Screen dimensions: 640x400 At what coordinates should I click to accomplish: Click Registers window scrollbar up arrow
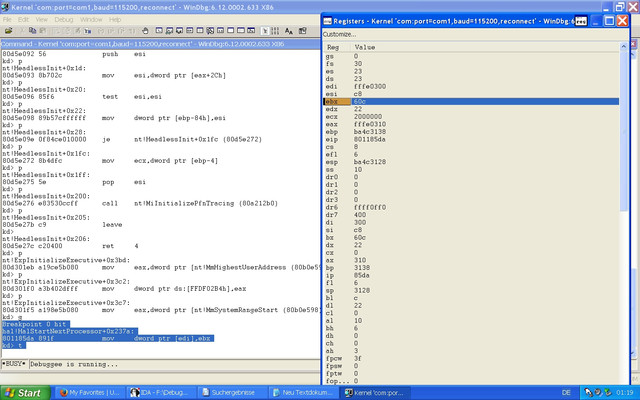click(623, 47)
